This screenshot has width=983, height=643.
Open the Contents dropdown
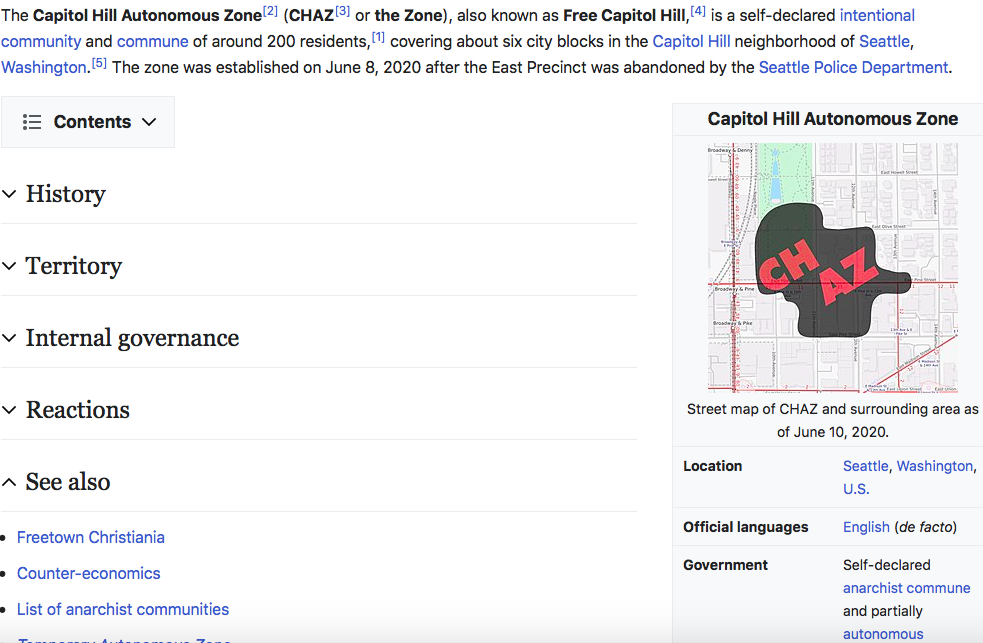[x=88, y=122]
